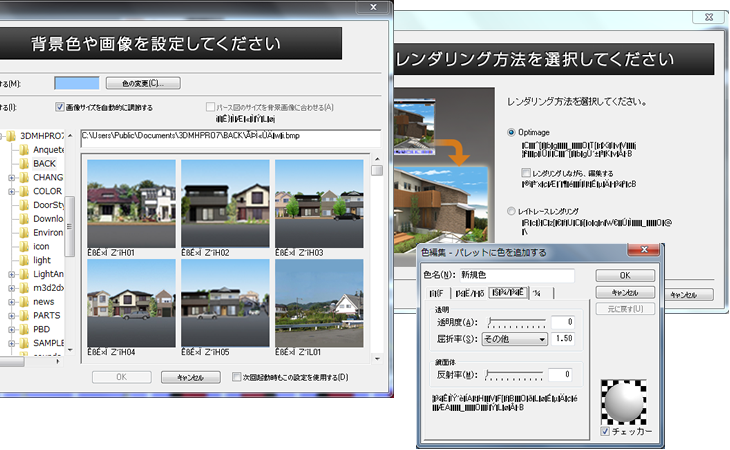The image size is (730, 450).
Task: Select the first house background thumbnail
Action: (x=131, y=203)
